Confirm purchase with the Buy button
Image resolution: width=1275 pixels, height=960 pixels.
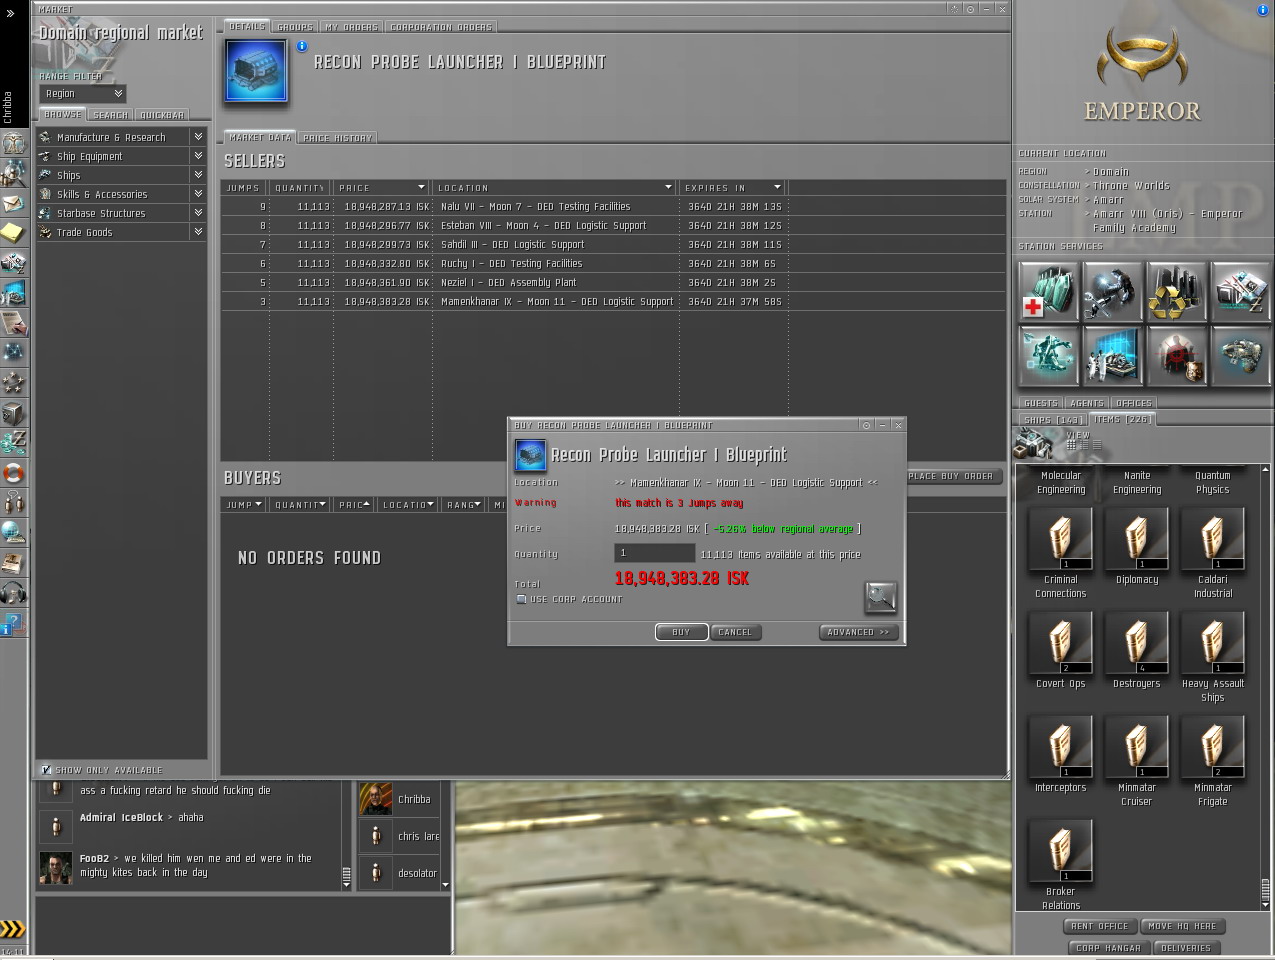(681, 632)
